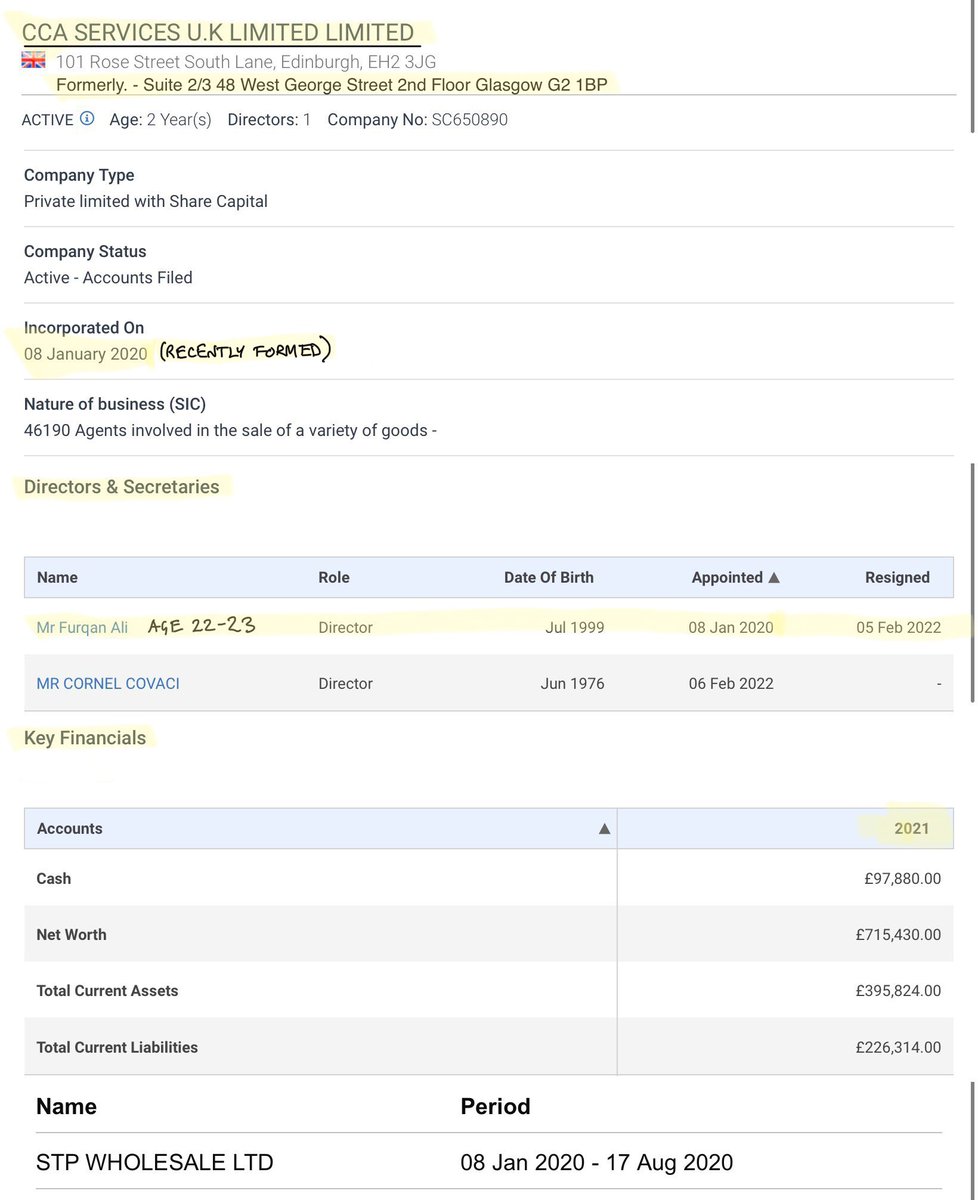Click the CCA SERVICES U.K LIMITED title
This screenshot has height=1200, width=978.
[218, 33]
